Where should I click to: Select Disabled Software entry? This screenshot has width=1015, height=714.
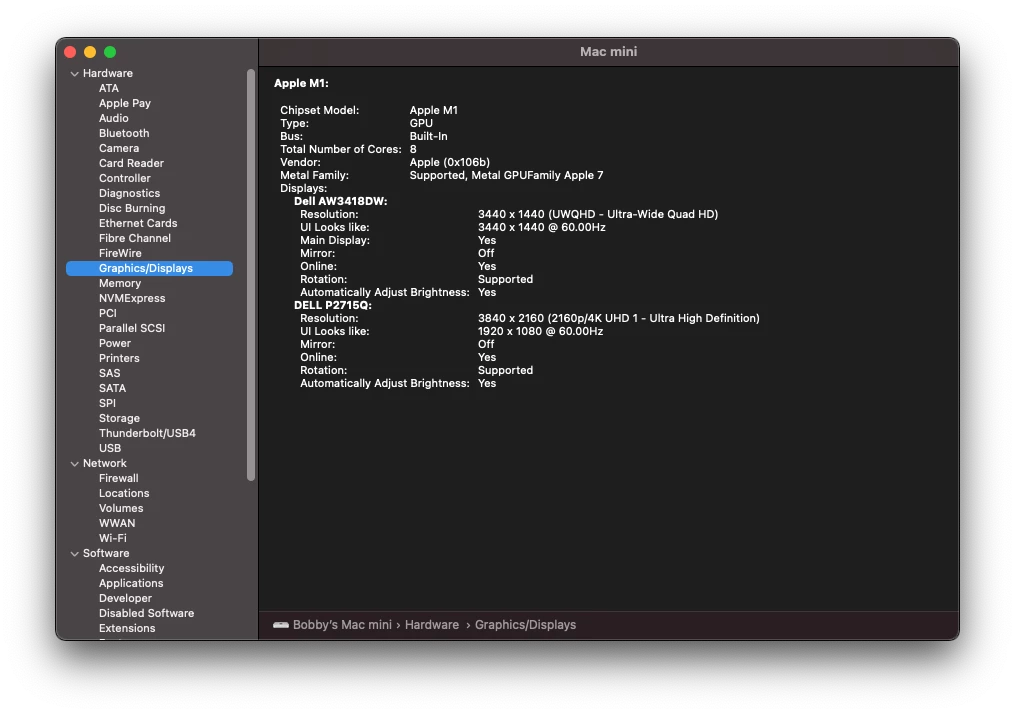click(x=146, y=613)
